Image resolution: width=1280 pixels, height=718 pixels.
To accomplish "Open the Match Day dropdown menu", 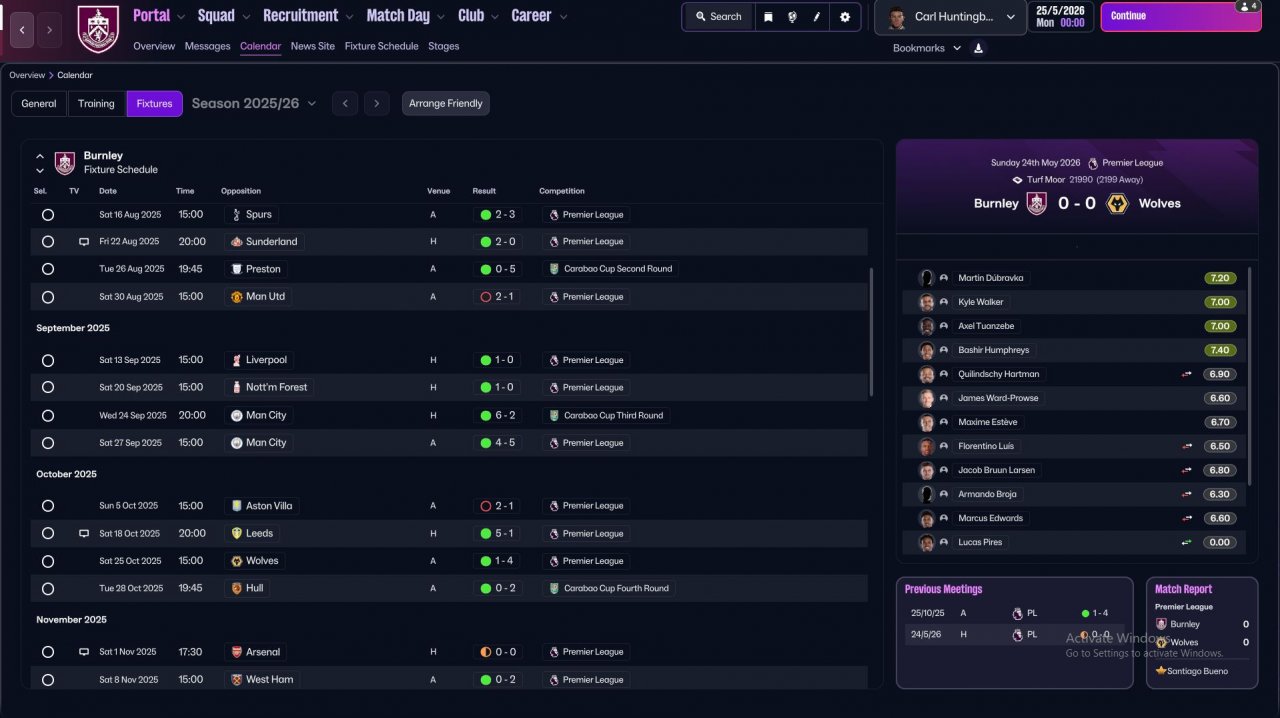I will click(405, 16).
